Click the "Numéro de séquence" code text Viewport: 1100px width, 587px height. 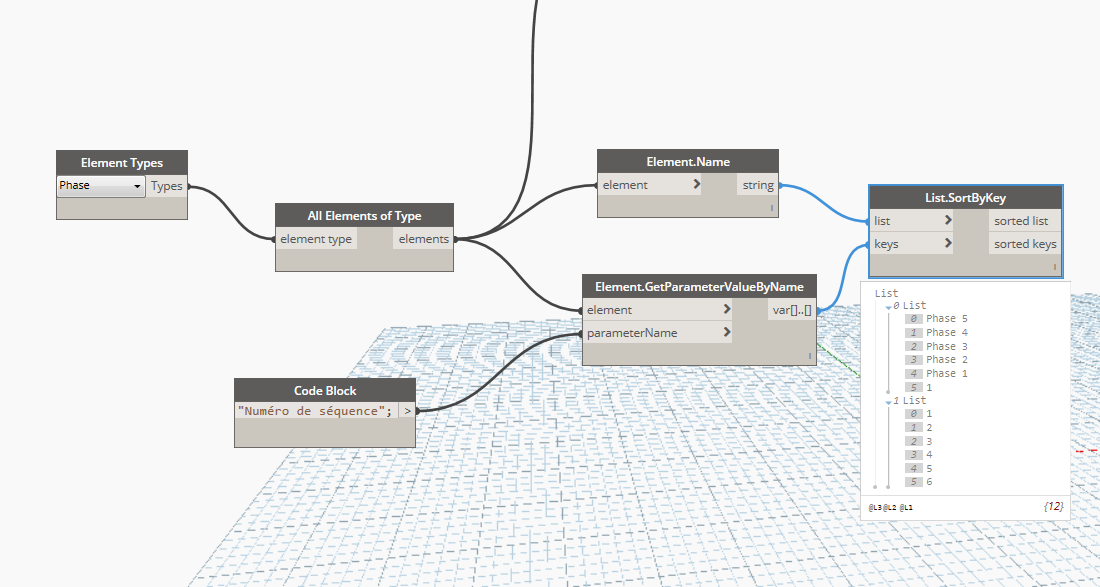tap(315, 410)
